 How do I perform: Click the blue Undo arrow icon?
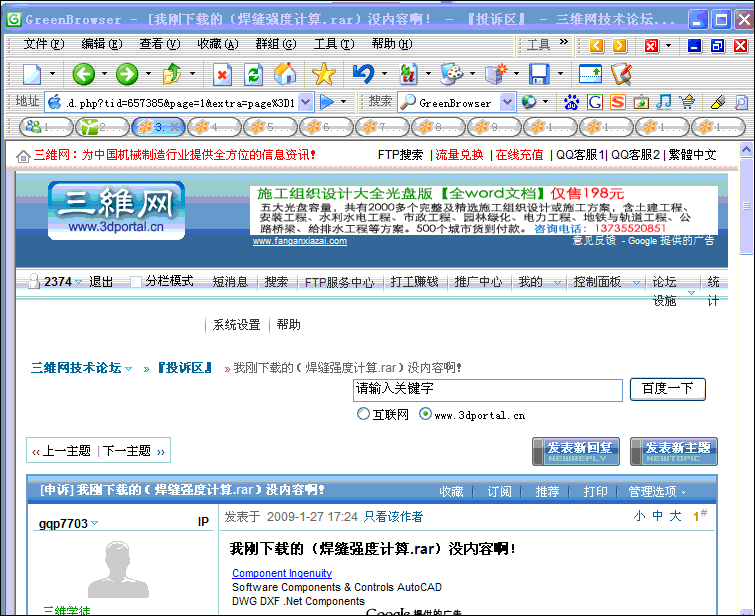tap(363, 74)
